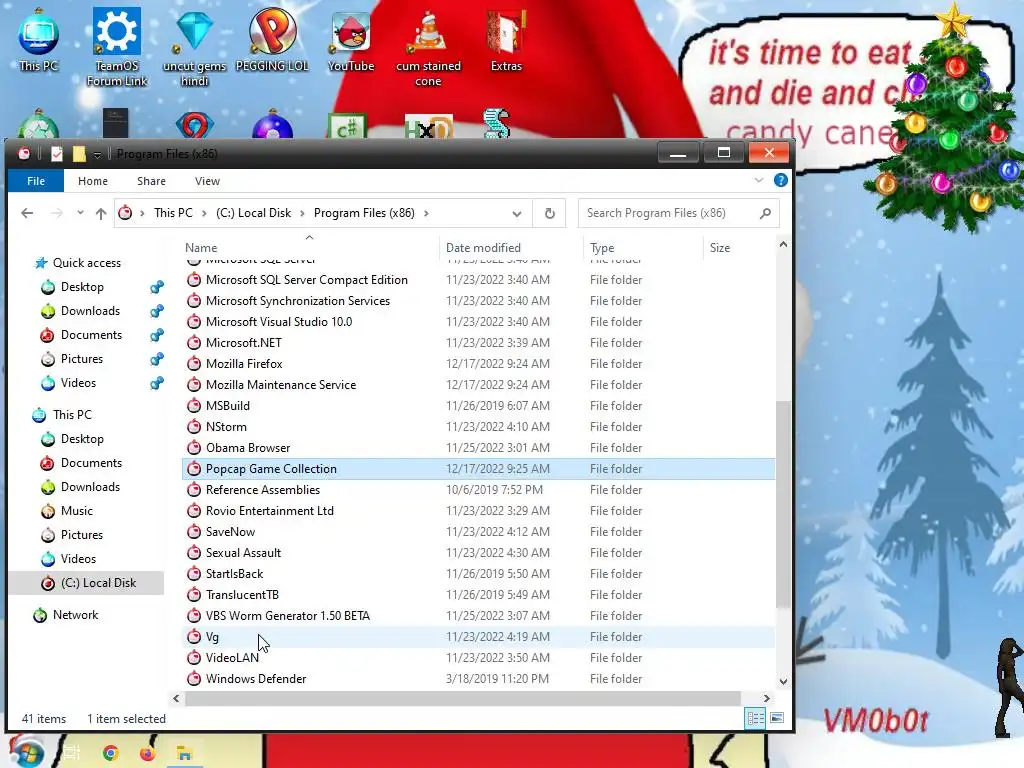Select Quick access in navigation pane
The height and width of the screenshot is (768, 1024).
(x=87, y=263)
